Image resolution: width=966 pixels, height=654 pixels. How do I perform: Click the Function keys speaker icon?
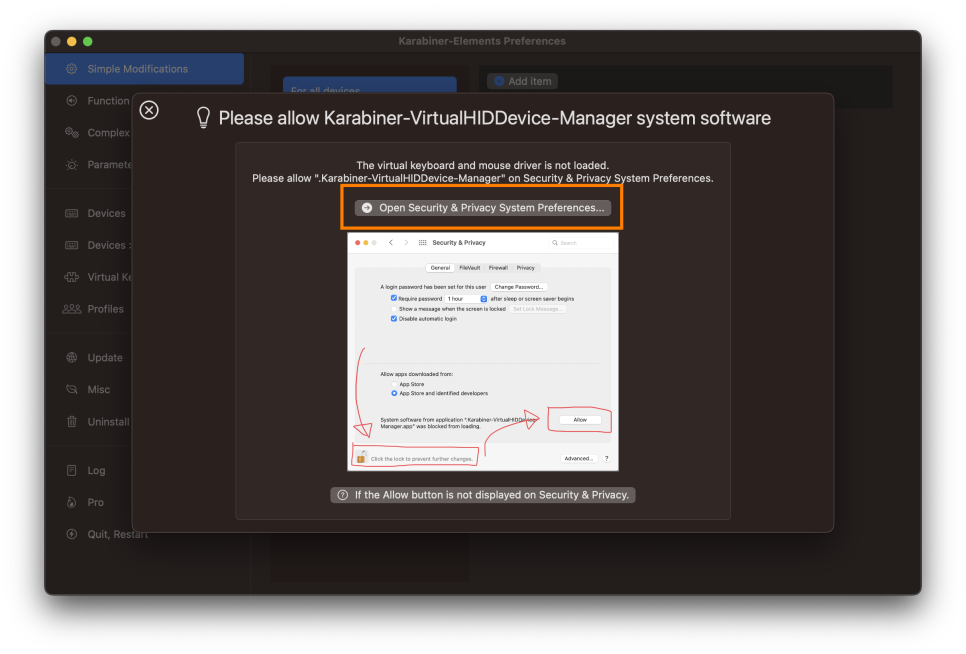[x=71, y=101]
